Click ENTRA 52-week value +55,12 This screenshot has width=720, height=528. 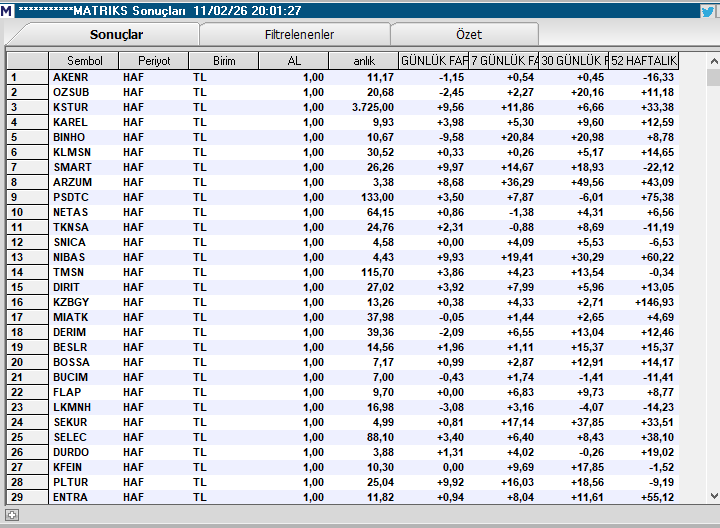(x=658, y=497)
